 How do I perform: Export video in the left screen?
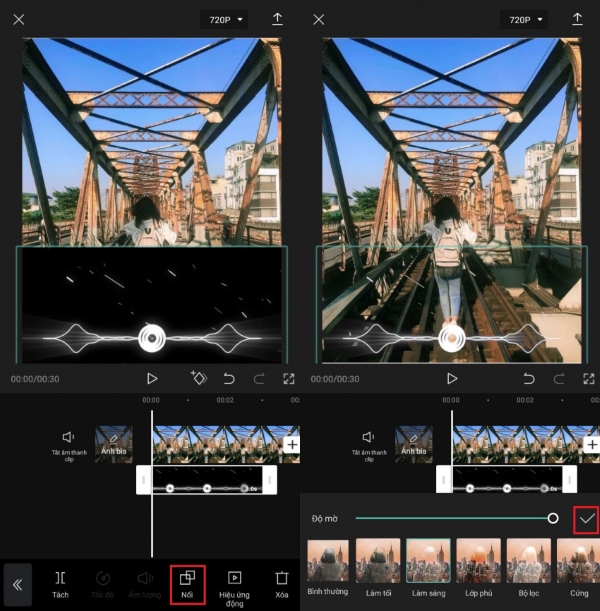(x=277, y=20)
